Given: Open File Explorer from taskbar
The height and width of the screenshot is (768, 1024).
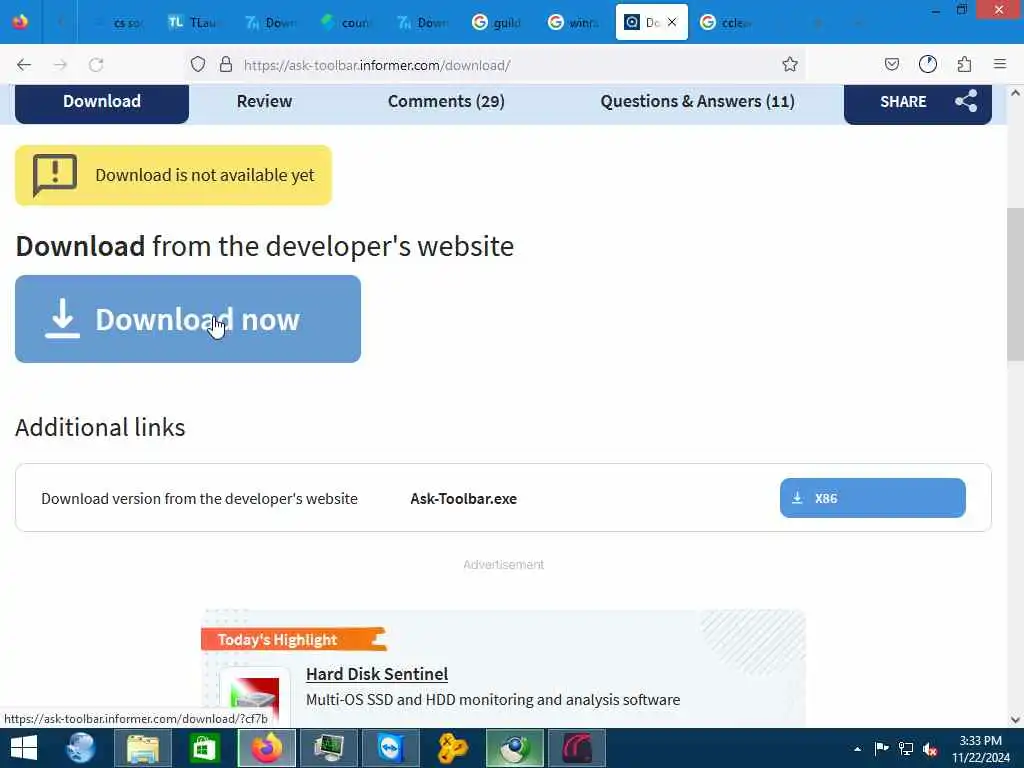Looking at the screenshot, I should pos(142,748).
